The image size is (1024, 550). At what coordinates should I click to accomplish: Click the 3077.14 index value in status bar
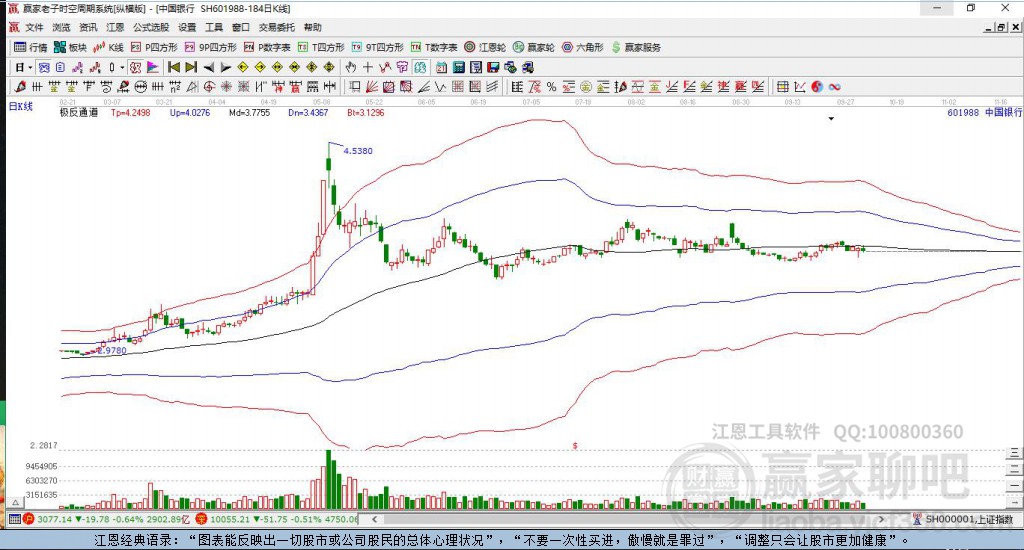55,519
